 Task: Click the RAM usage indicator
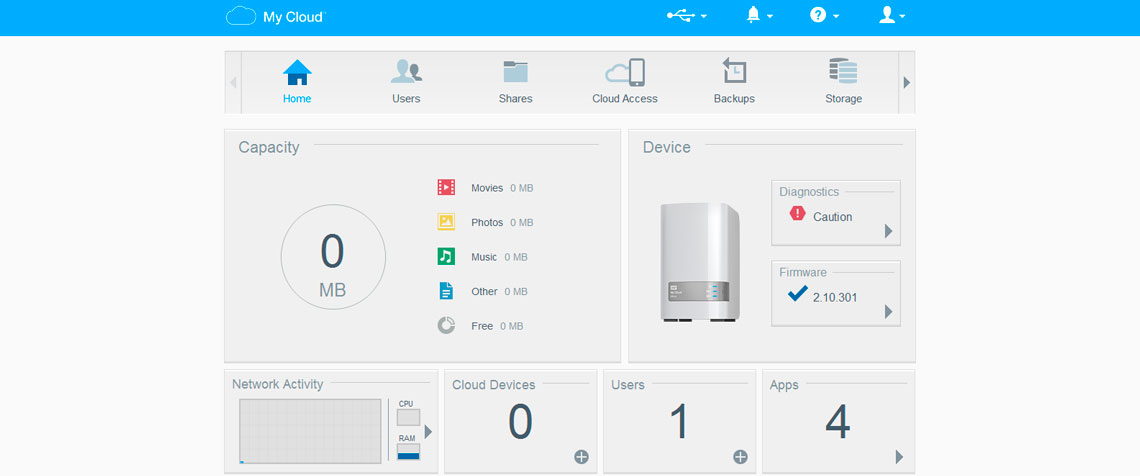tap(409, 452)
